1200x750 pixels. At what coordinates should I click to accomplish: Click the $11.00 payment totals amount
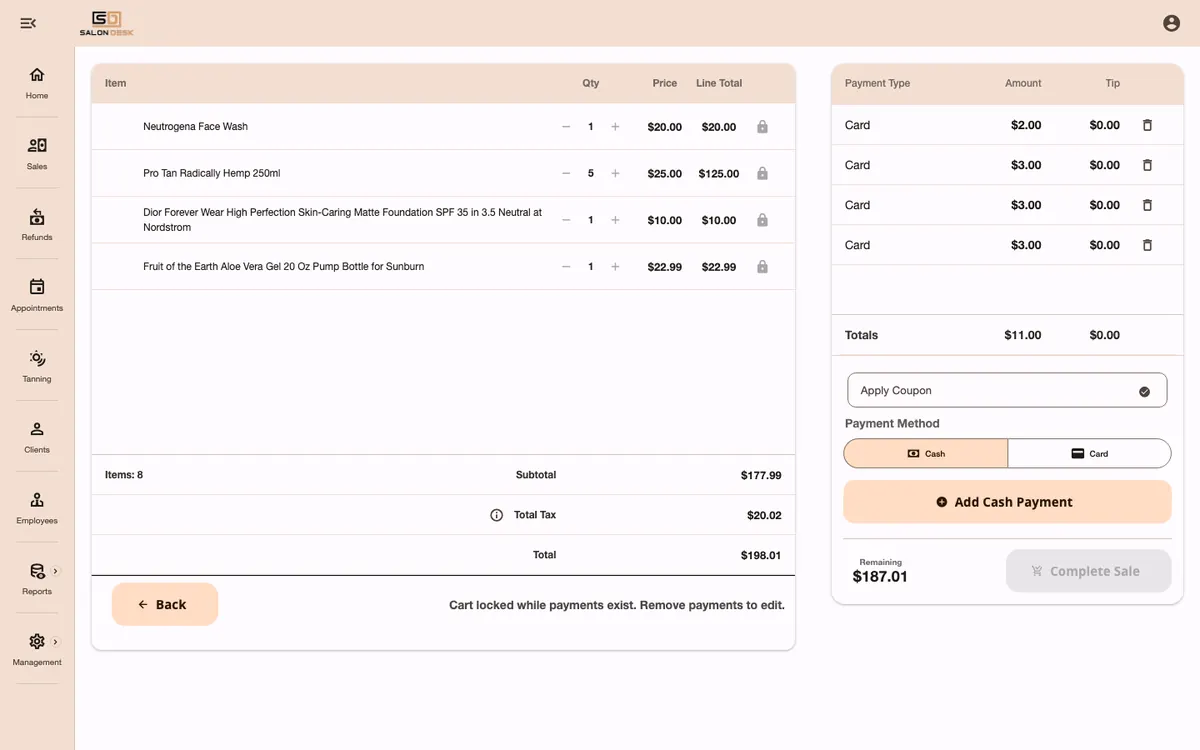(1023, 335)
